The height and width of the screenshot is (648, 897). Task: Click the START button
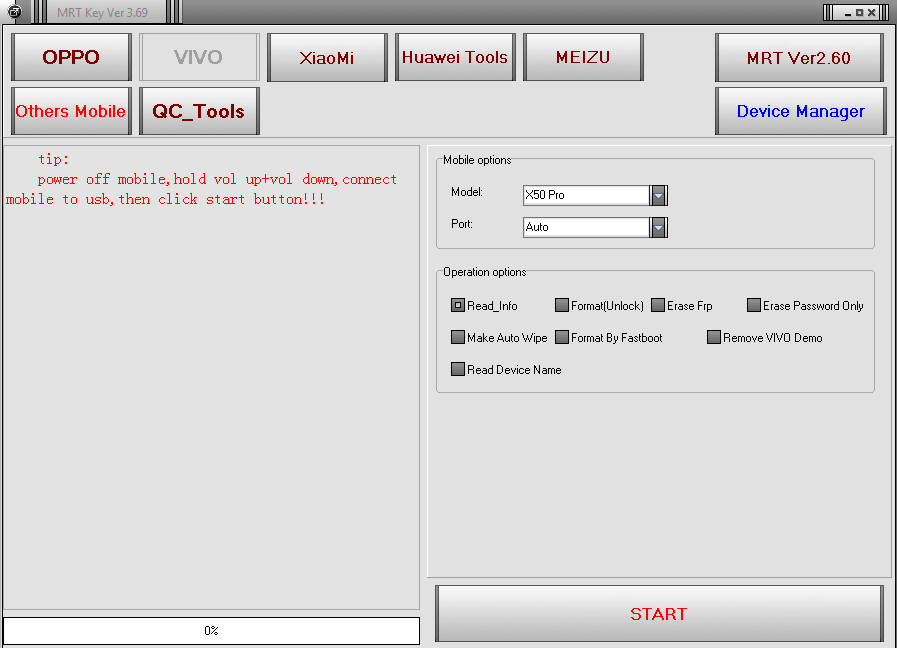pos(659,614)
